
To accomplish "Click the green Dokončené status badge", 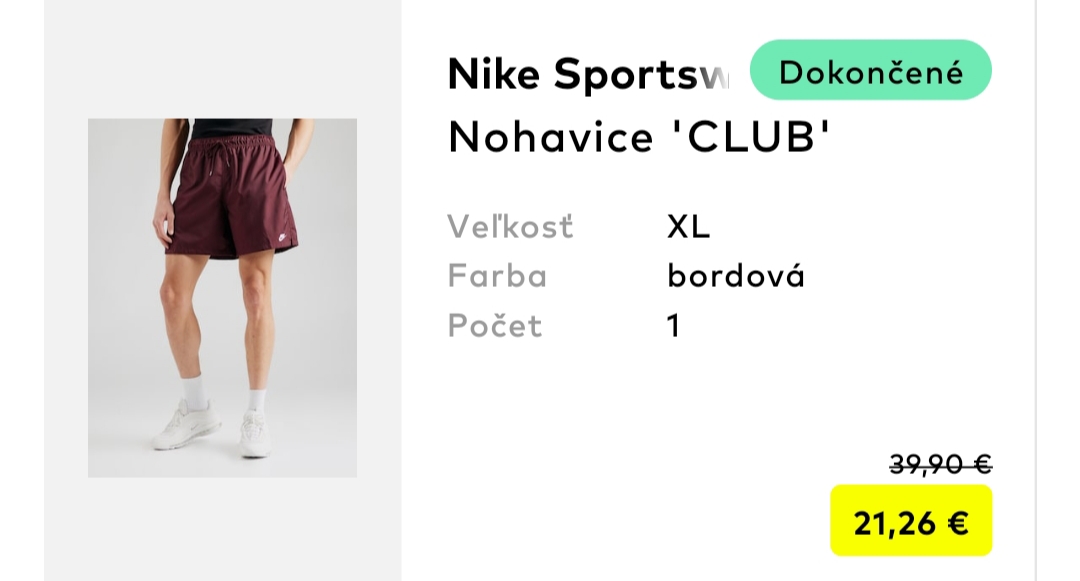I will pos(870,71).
